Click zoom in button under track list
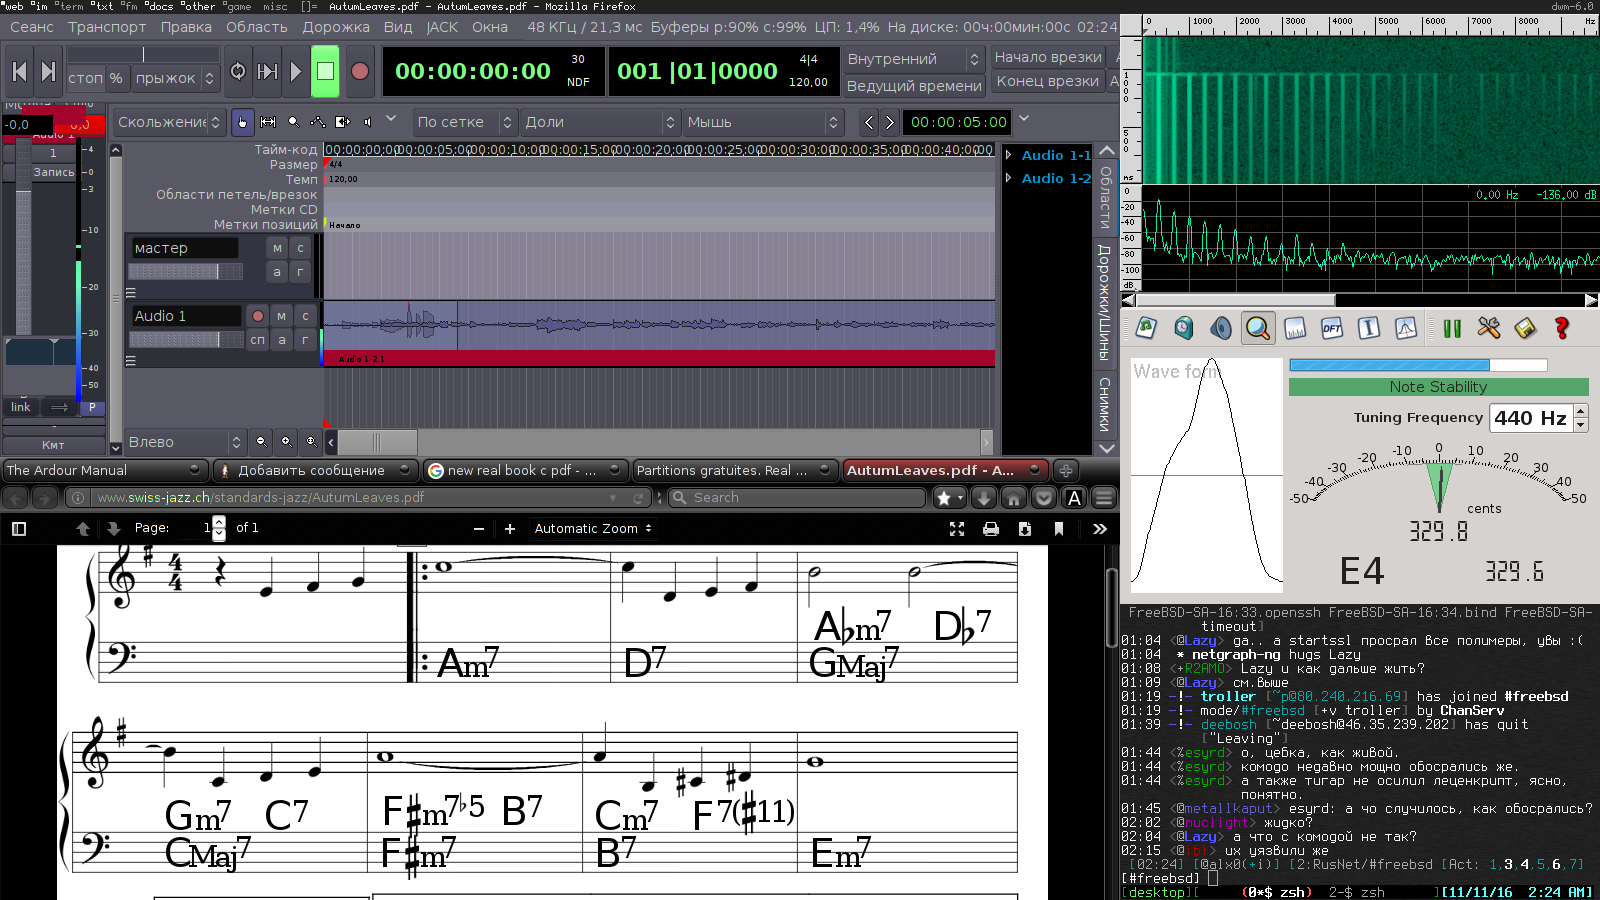 point(286,441)
